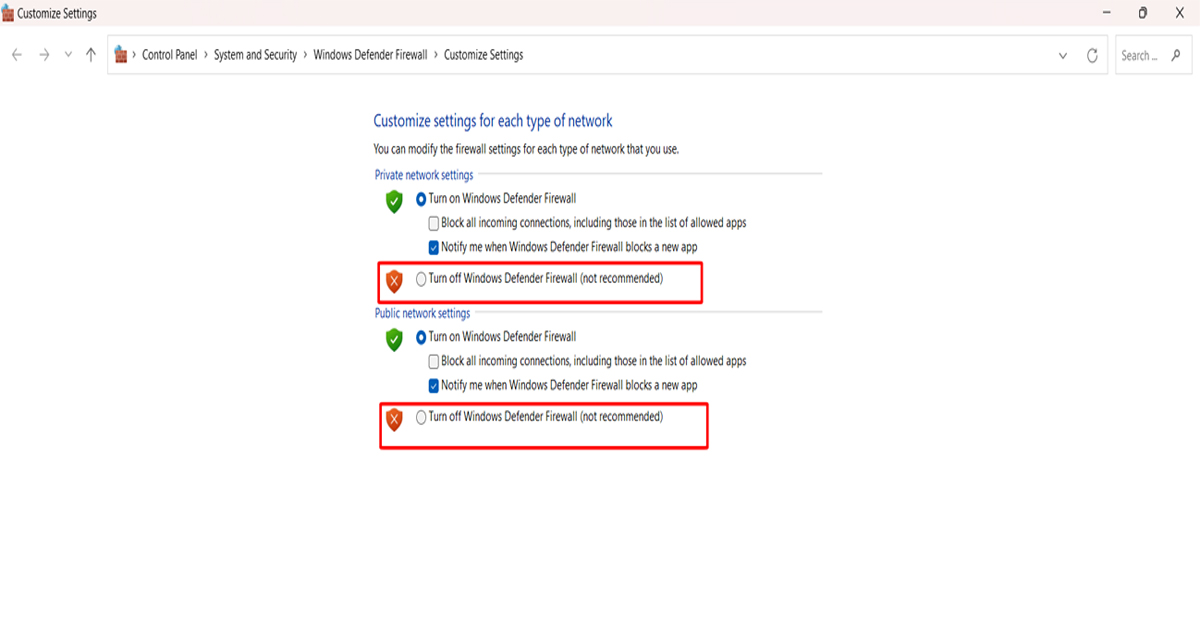This screenshot has width=1200, height=628.
Task: Open the address bar dropdown arrow
Action: [1062, 55]
